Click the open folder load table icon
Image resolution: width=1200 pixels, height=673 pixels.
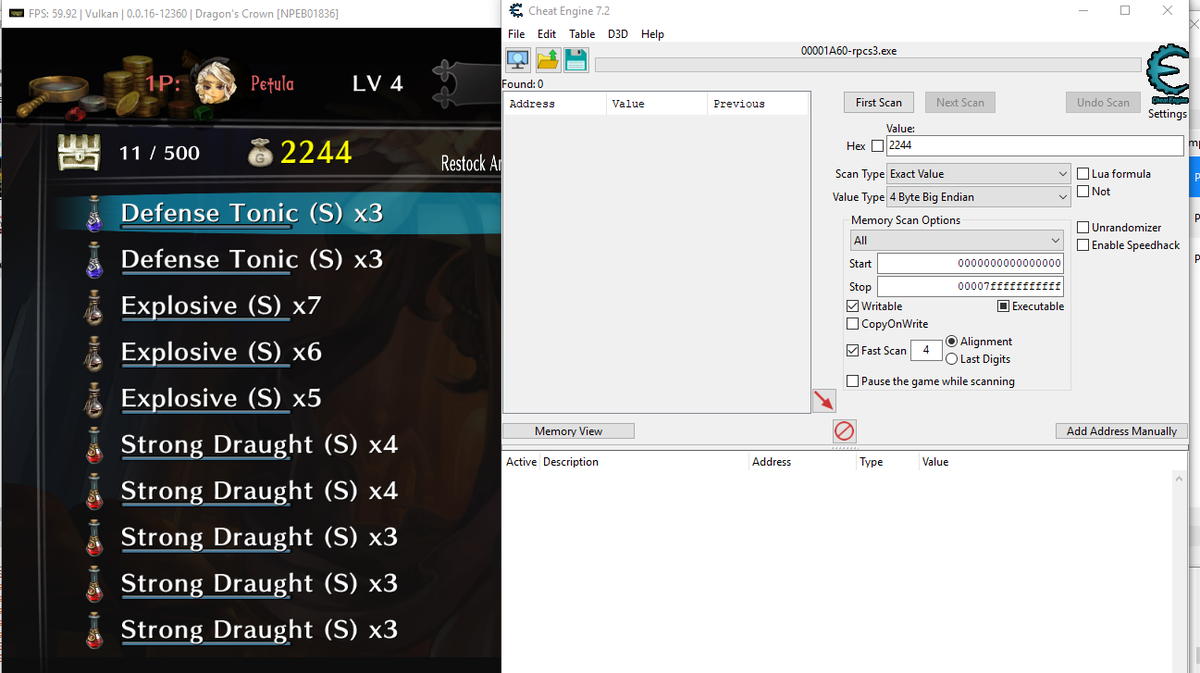coord(547,60)
